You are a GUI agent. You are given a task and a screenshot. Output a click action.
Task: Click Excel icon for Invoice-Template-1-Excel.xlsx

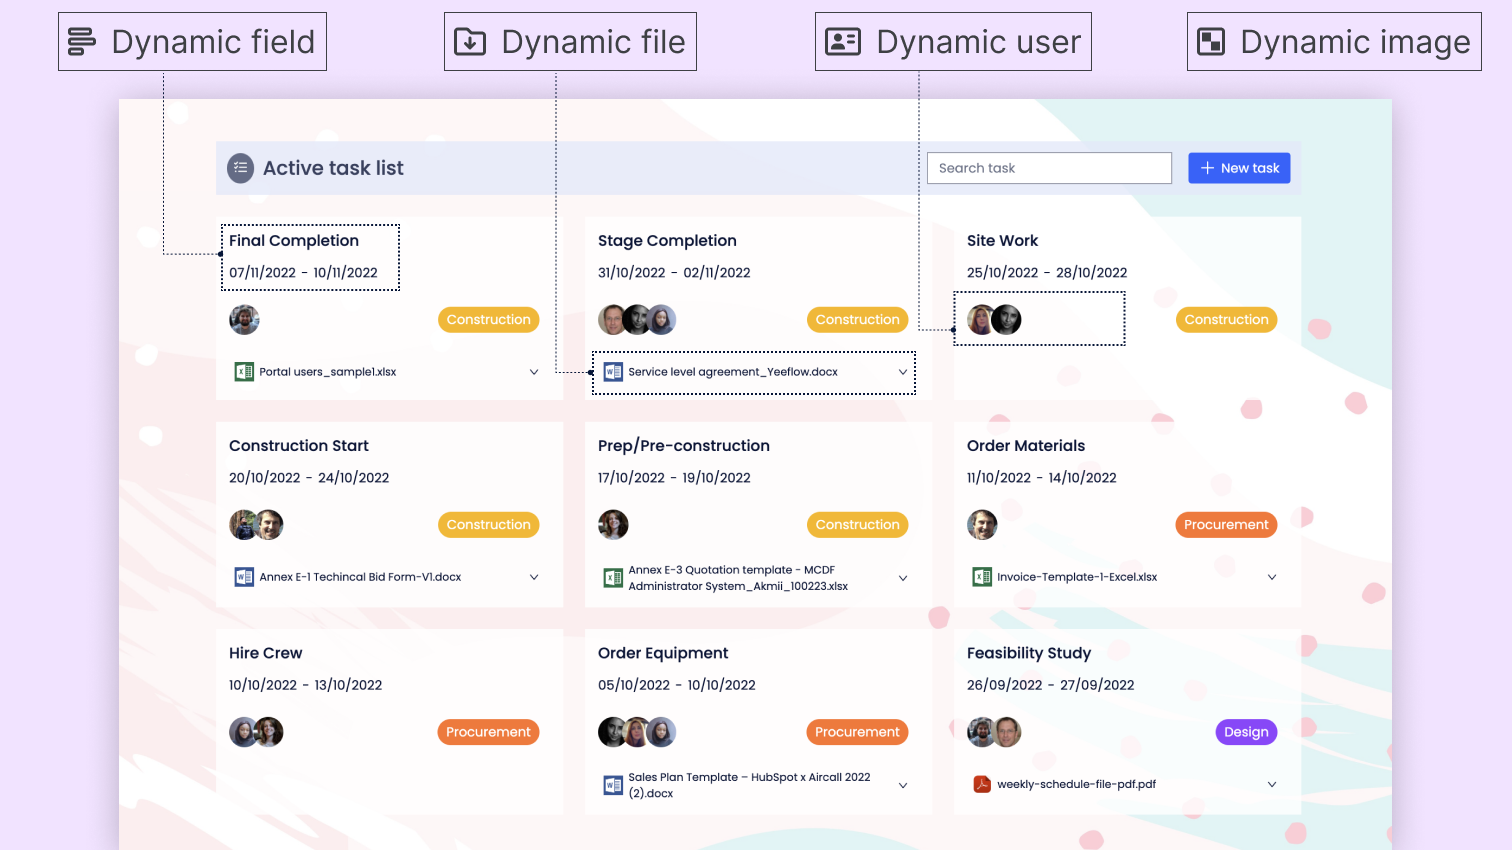pyautogui.click(x=982, y=577)
